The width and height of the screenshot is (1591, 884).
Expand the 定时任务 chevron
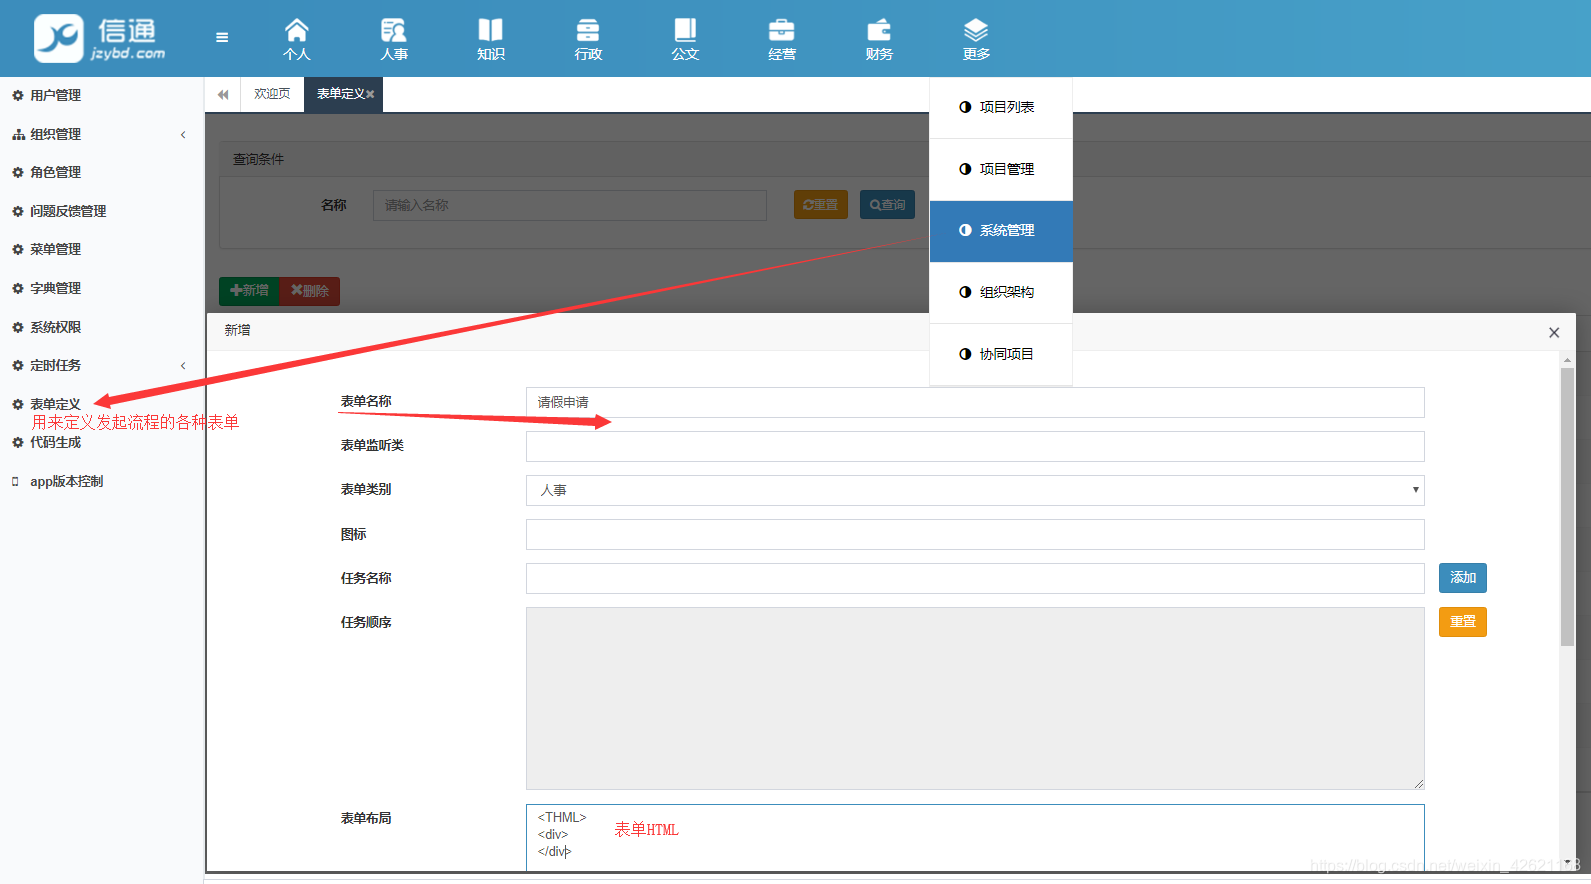click(x=183, y=366)
